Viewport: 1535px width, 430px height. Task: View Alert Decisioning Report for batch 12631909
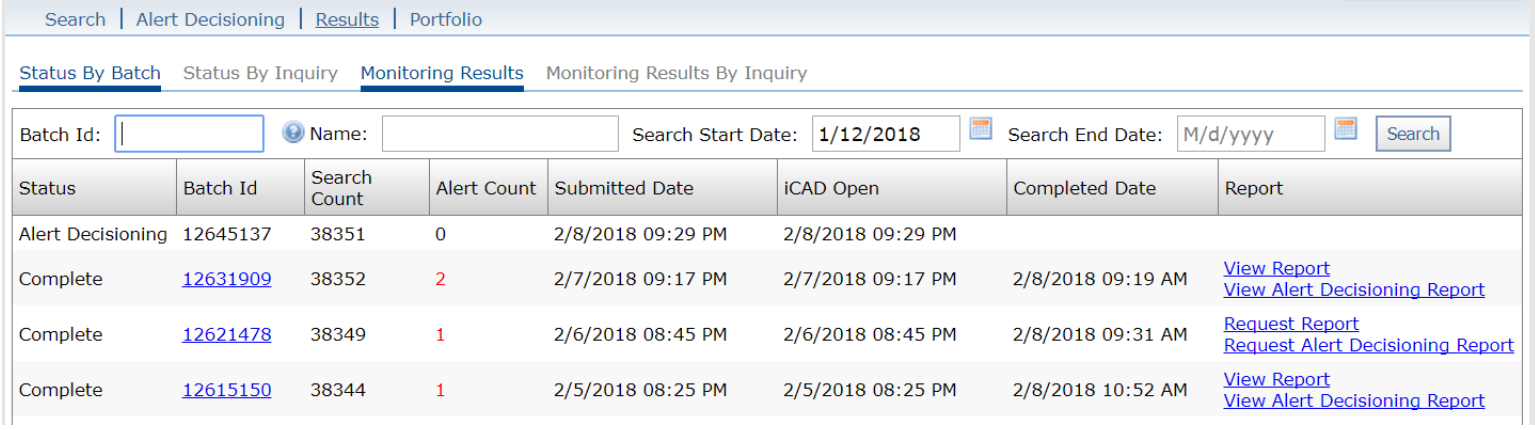tap(1354, 290)
